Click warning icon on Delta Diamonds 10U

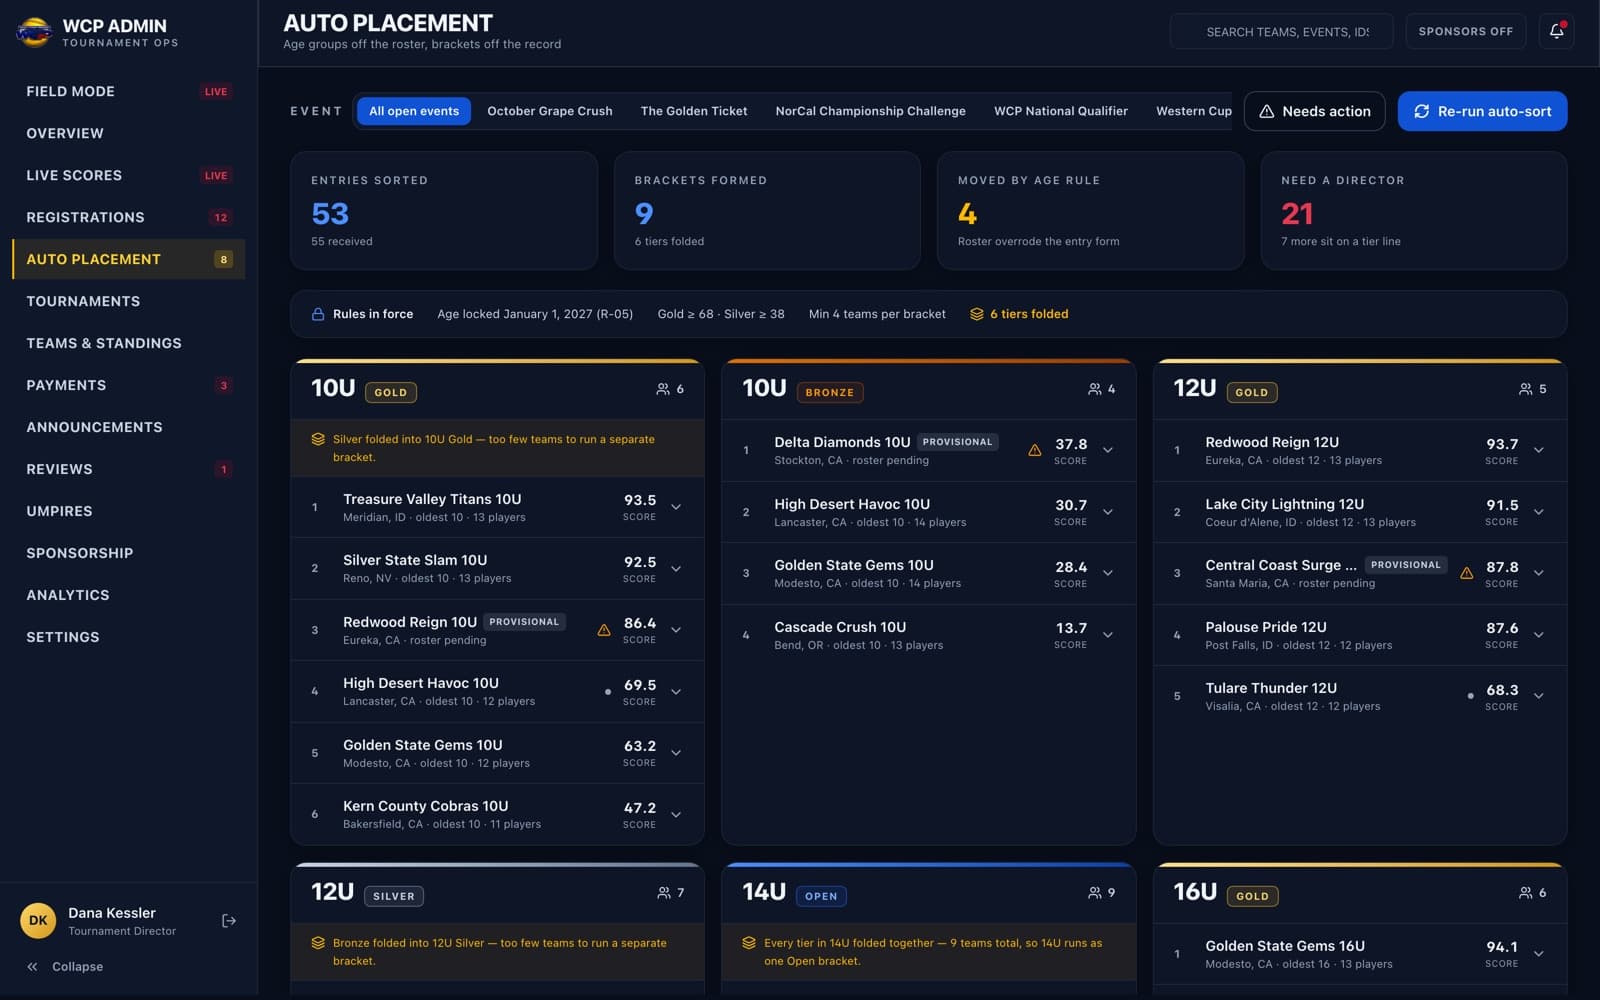click(x=1035, y=450)
